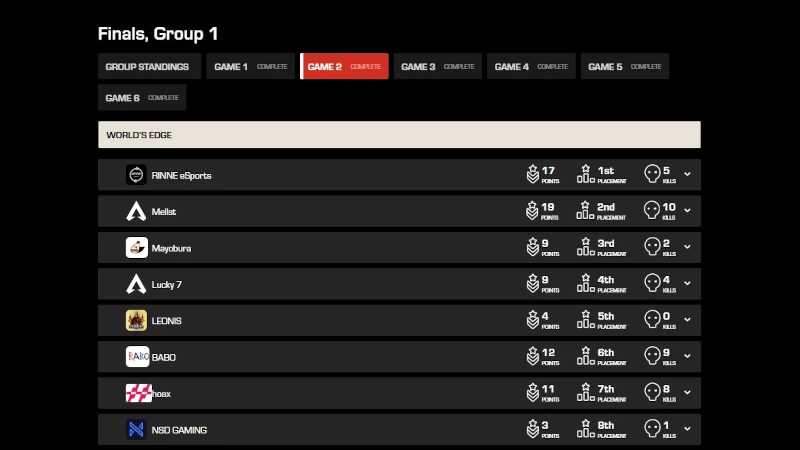The image size is (800, 450).
Task: Click the Lucky 7 Apex logo icon
Action: [x=136, y=284]
